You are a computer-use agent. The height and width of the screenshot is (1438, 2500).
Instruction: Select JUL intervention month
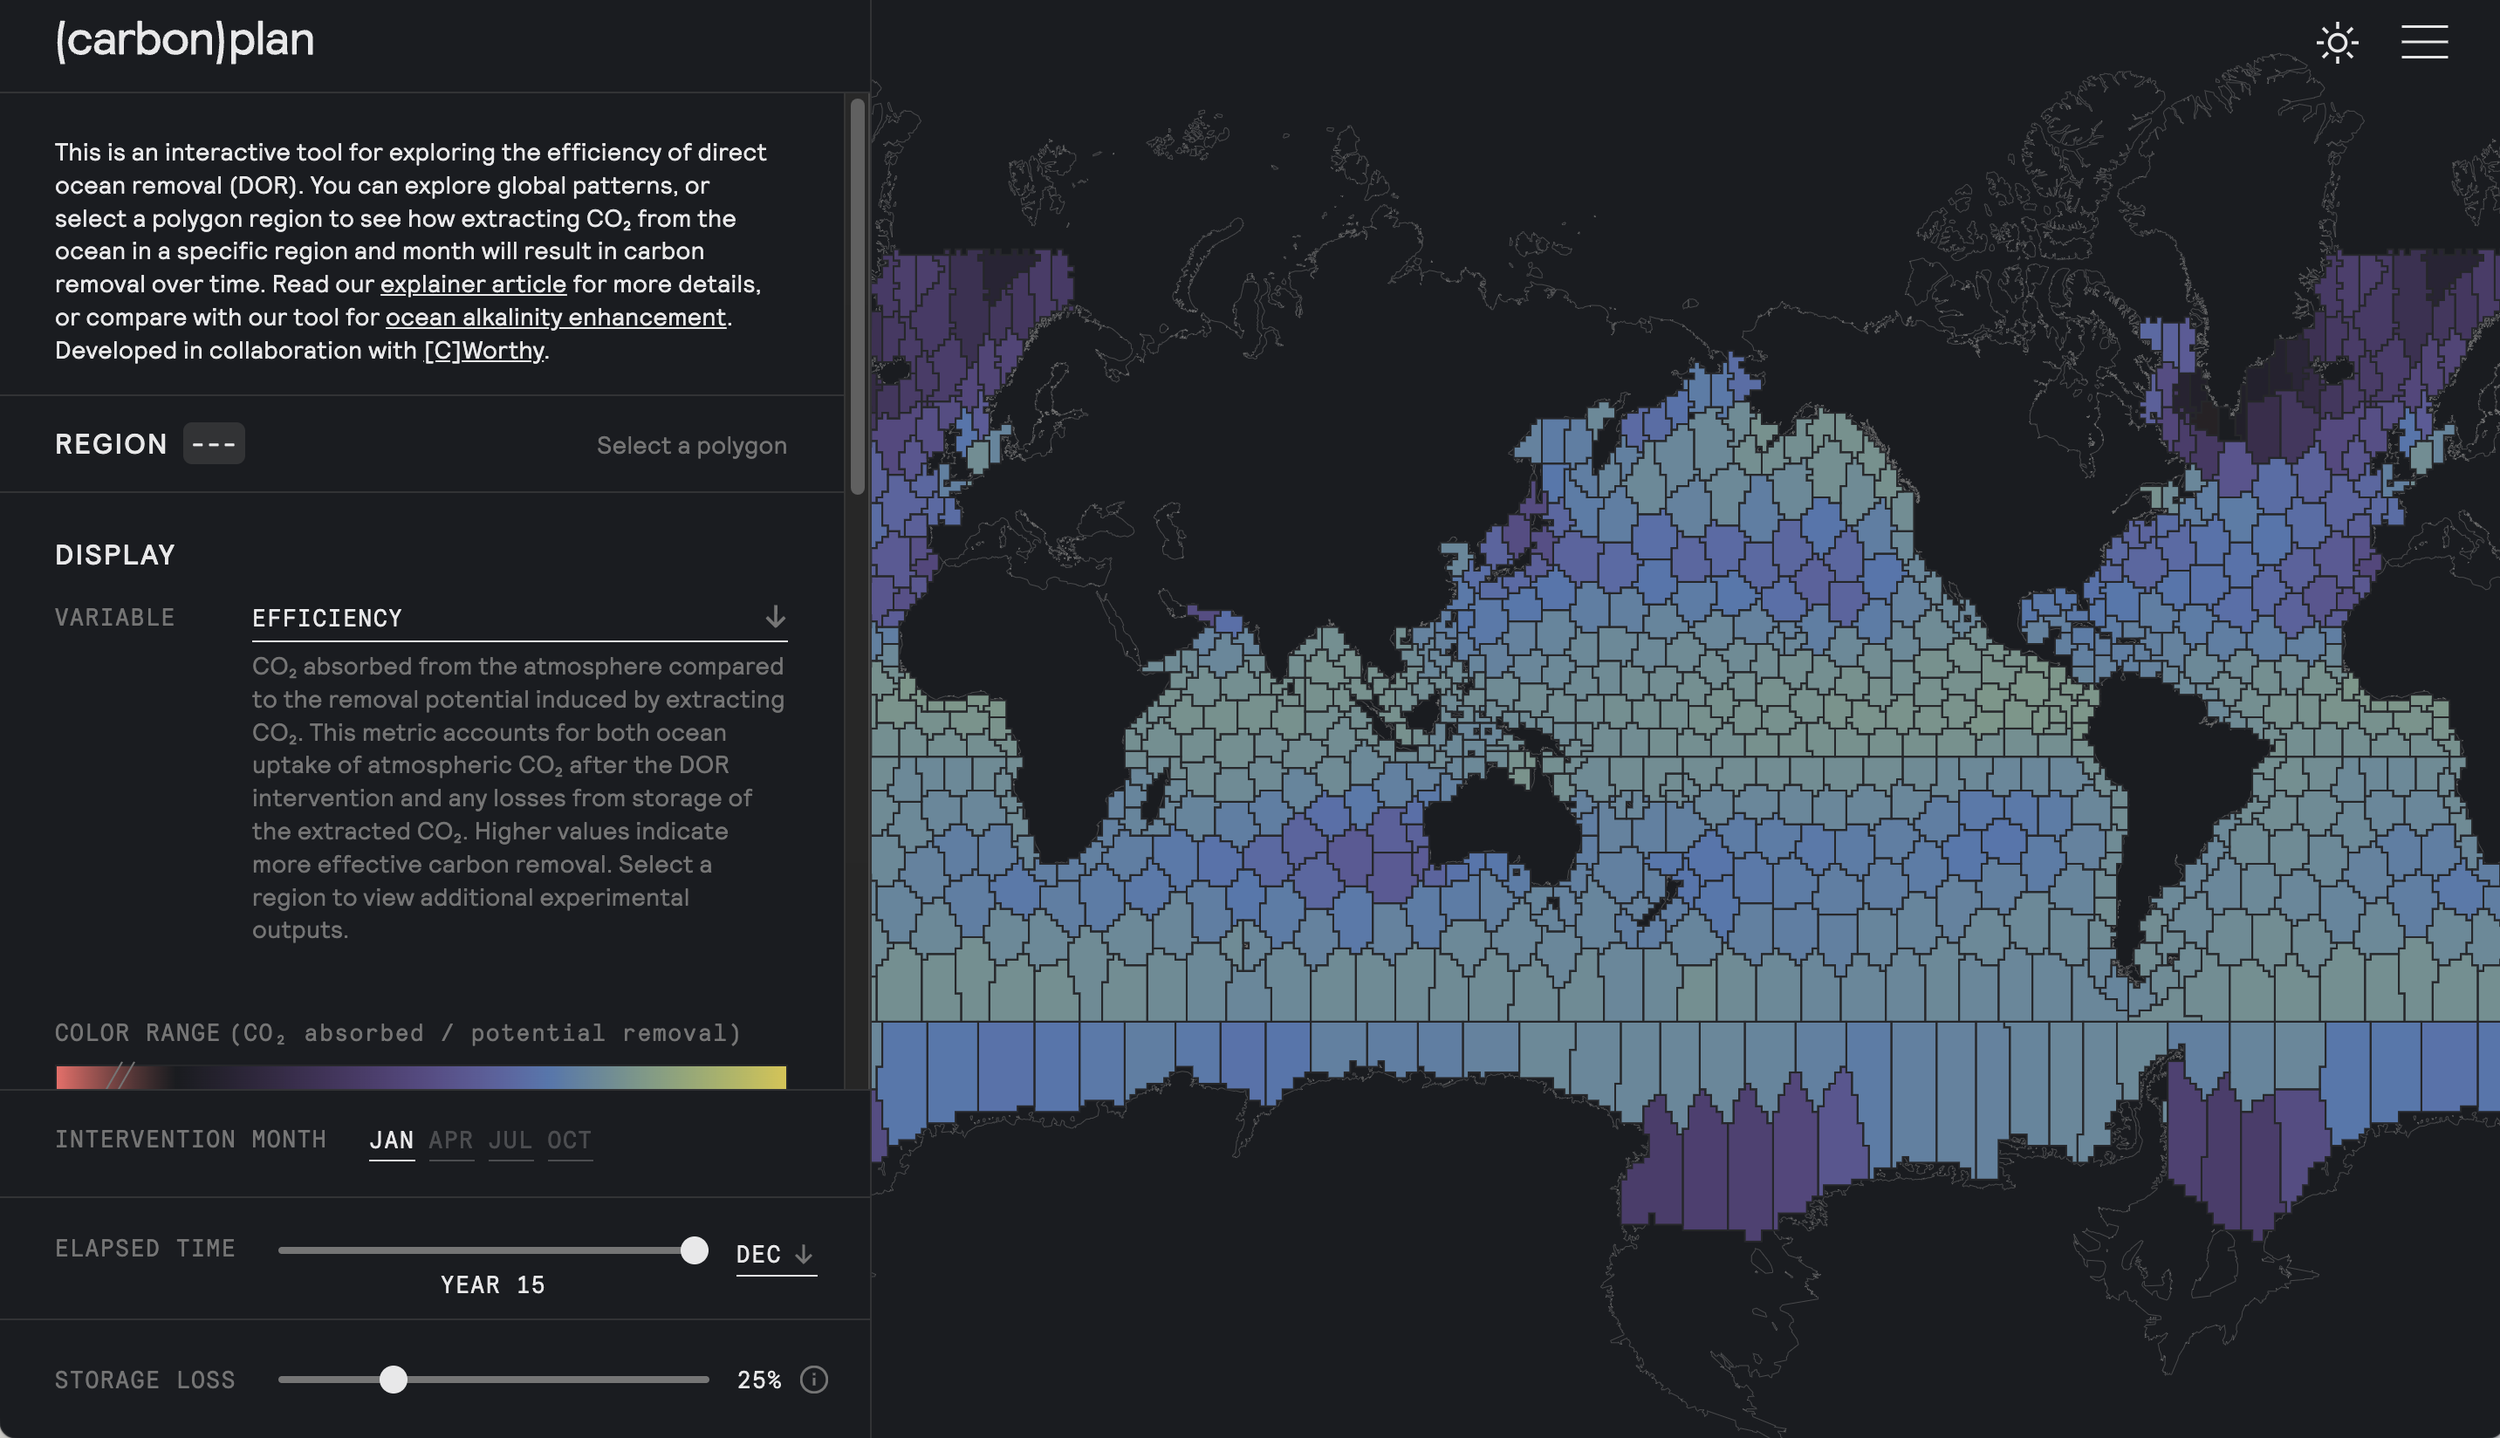[x=510, y=1140]
